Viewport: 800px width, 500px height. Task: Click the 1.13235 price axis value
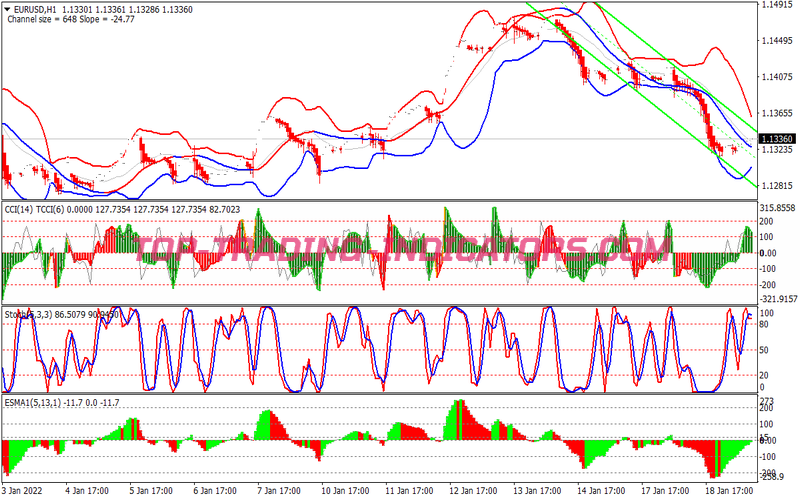777,149
